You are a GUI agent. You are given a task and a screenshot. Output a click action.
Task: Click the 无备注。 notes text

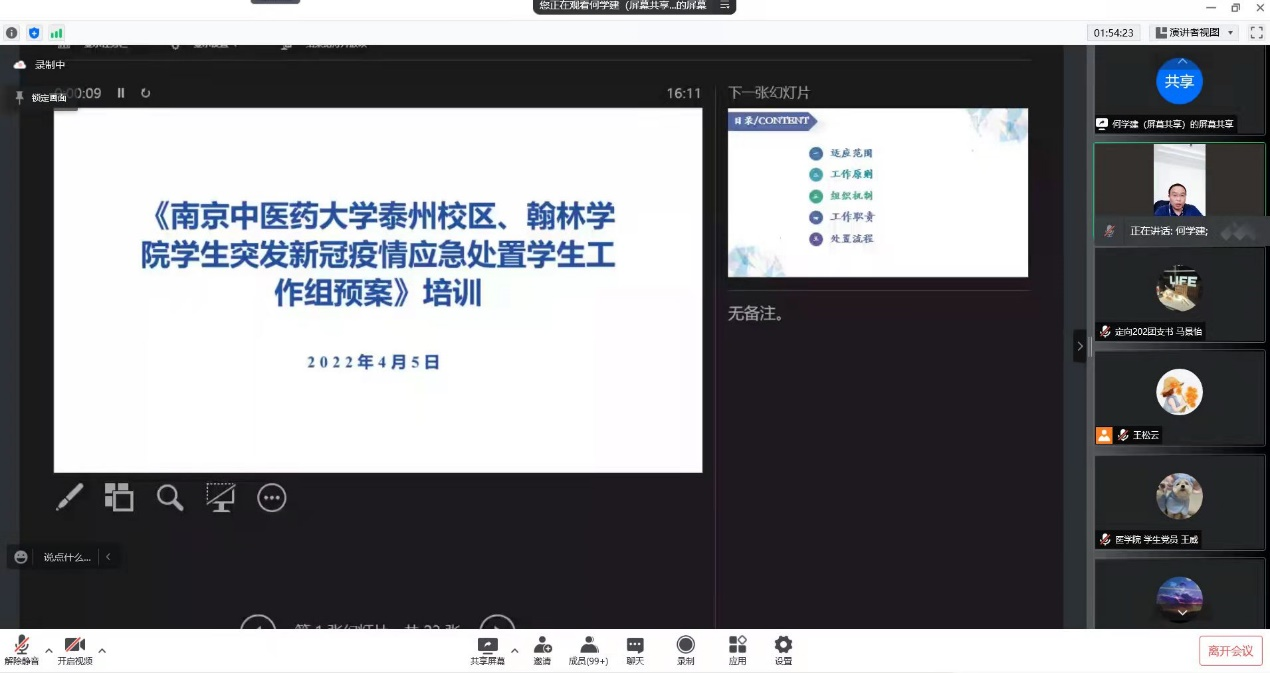tap(756, 314)
